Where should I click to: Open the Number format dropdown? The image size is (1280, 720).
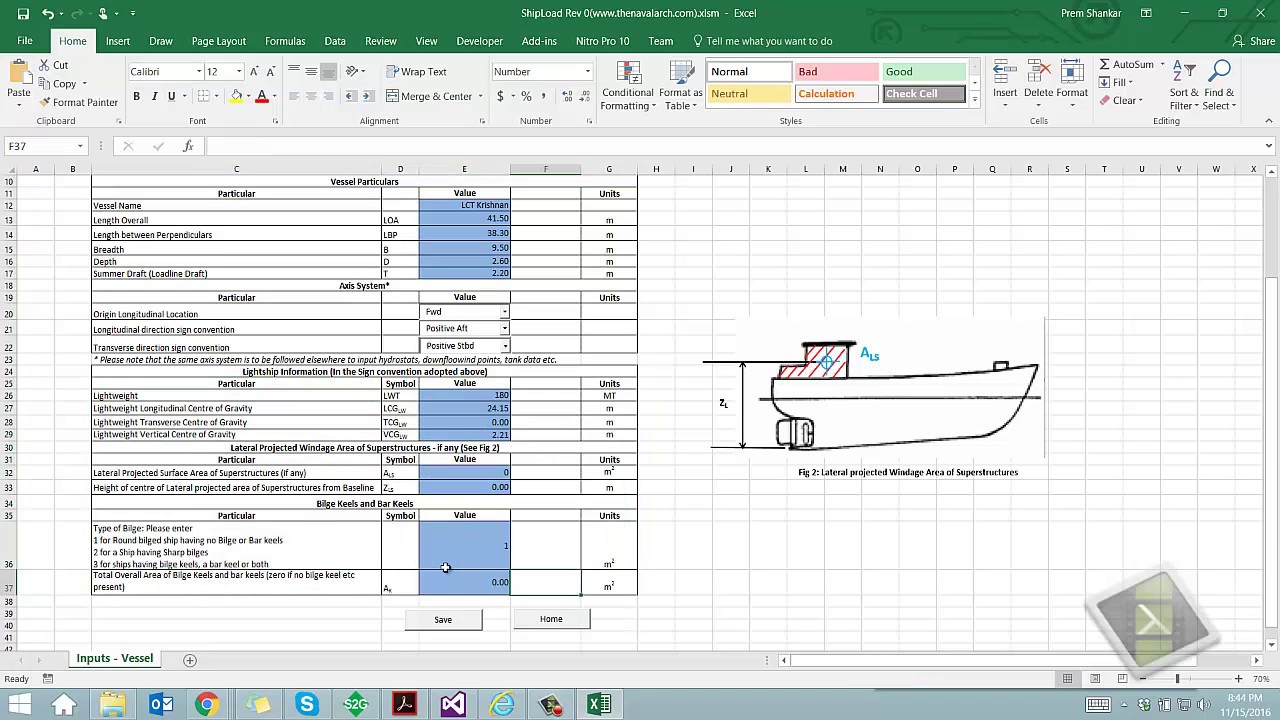point(587,71)
